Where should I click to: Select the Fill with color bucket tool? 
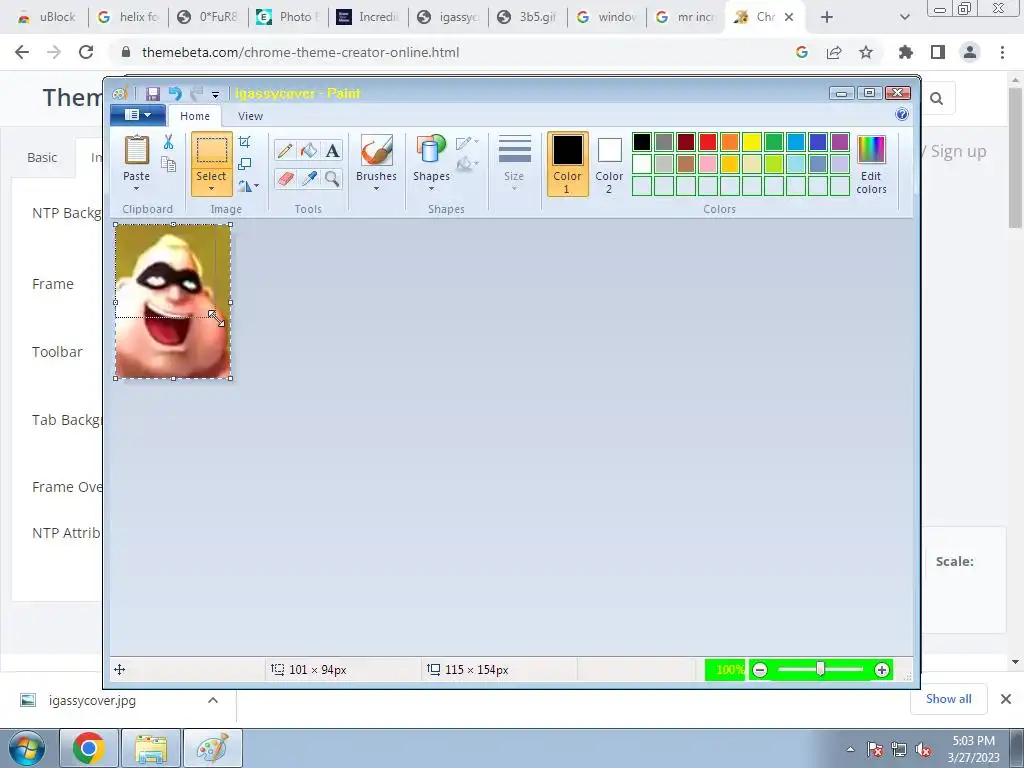click(x=308, y=151)
